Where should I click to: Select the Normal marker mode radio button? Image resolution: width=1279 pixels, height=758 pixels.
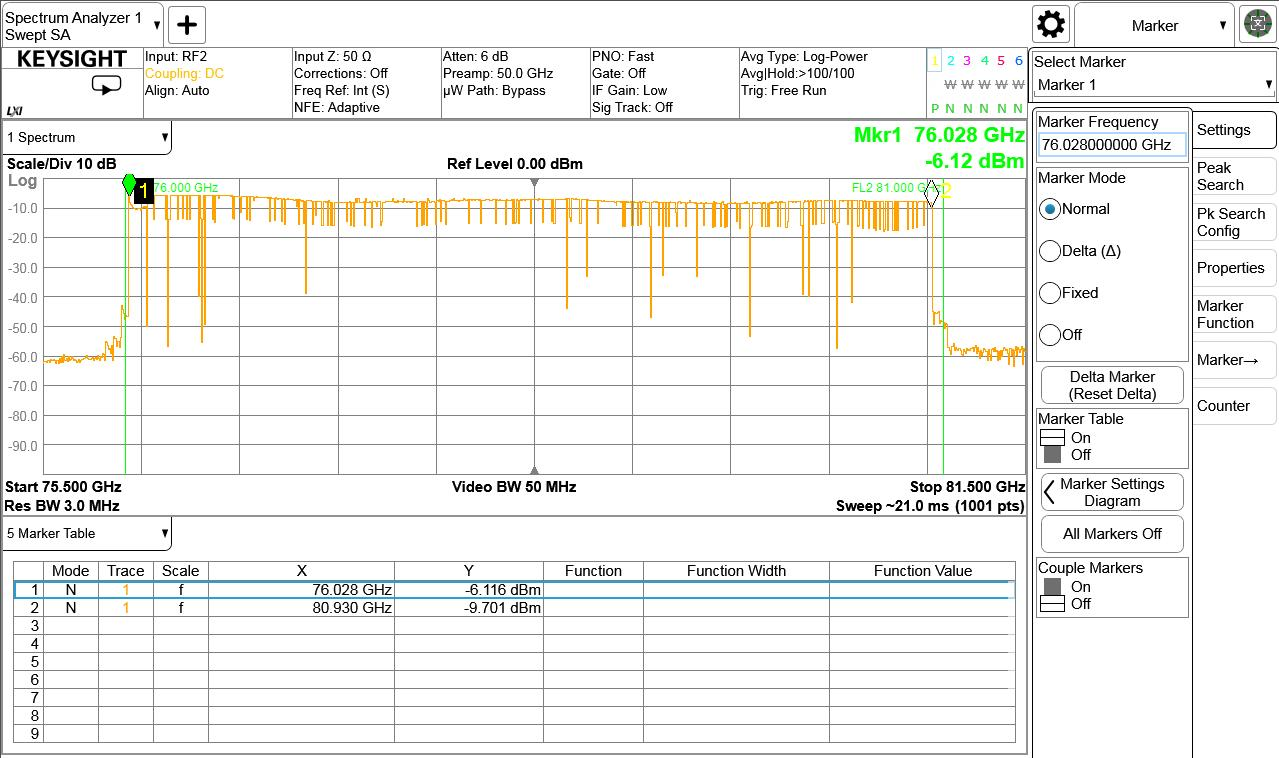[x=1050, y=209]
